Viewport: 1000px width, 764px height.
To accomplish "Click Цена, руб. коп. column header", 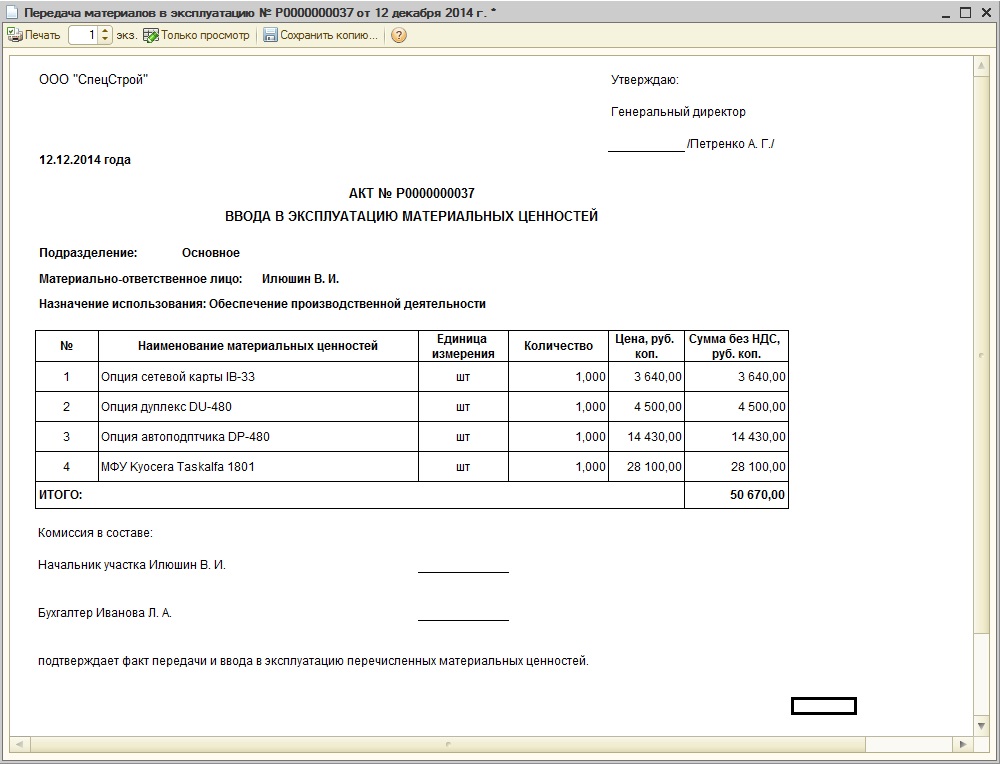I will coord(646,346).
